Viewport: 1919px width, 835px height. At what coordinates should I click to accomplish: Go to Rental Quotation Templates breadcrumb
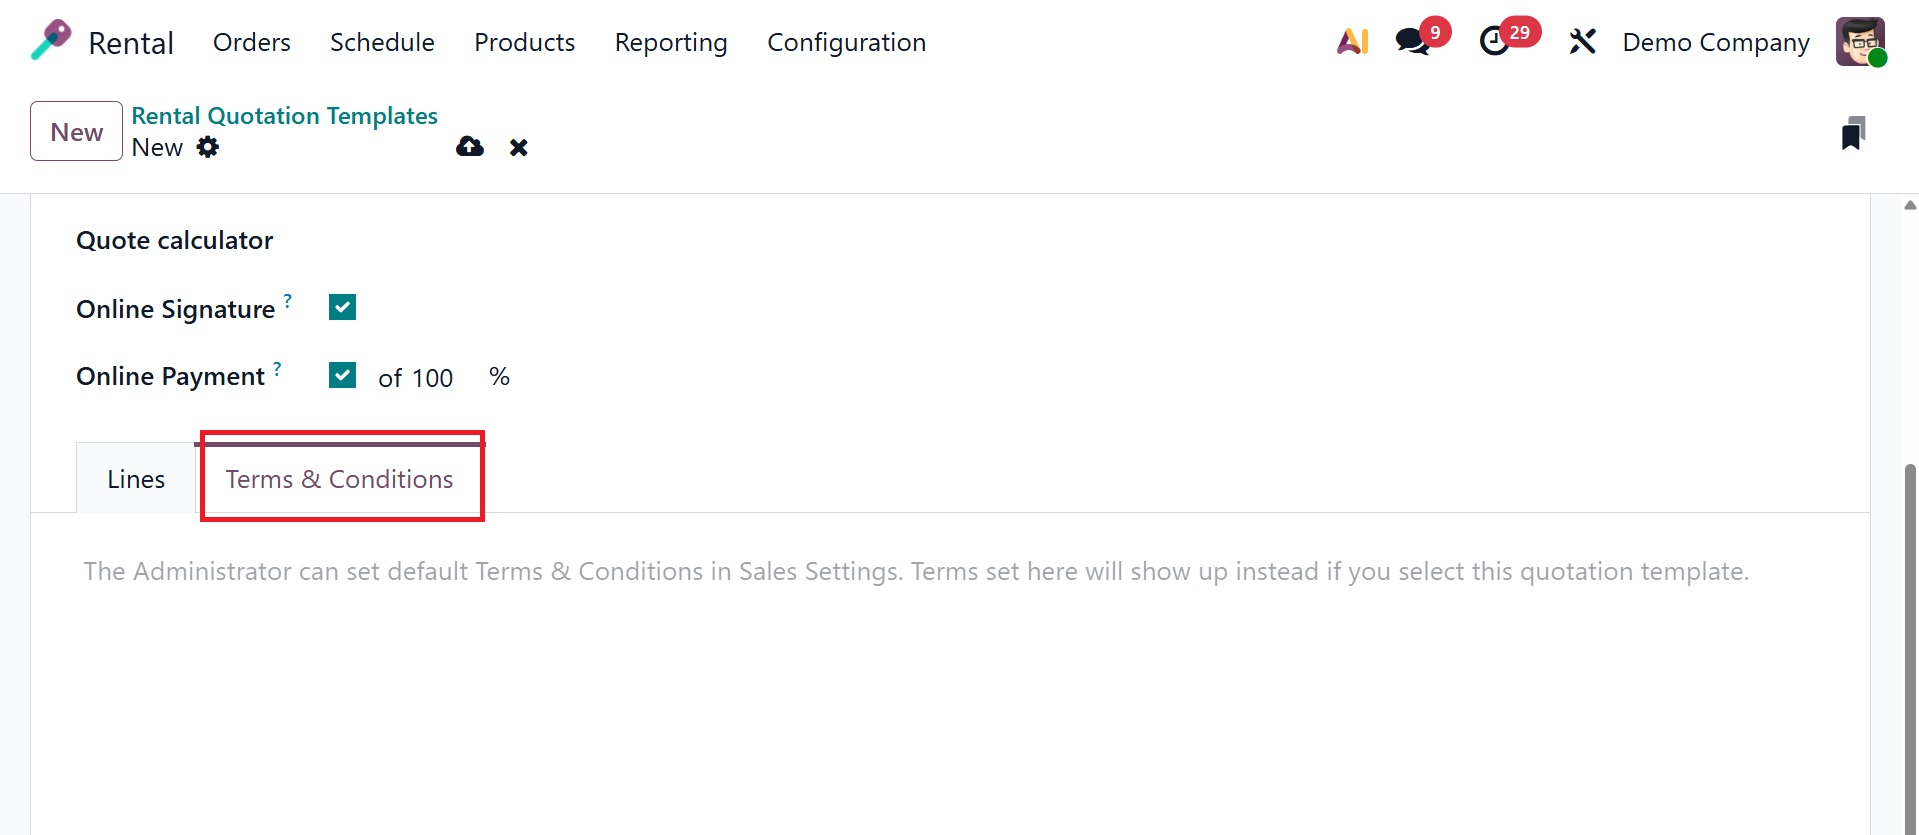(284, 116)
